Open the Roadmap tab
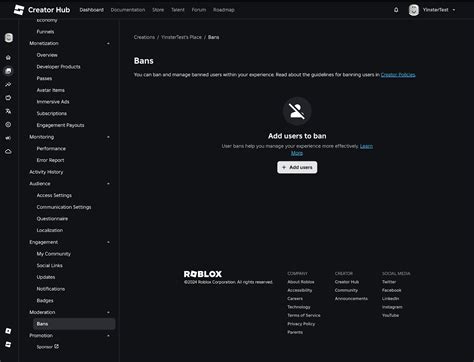The width and height of the screenshot is (474, 362). (x=224, y=10)
